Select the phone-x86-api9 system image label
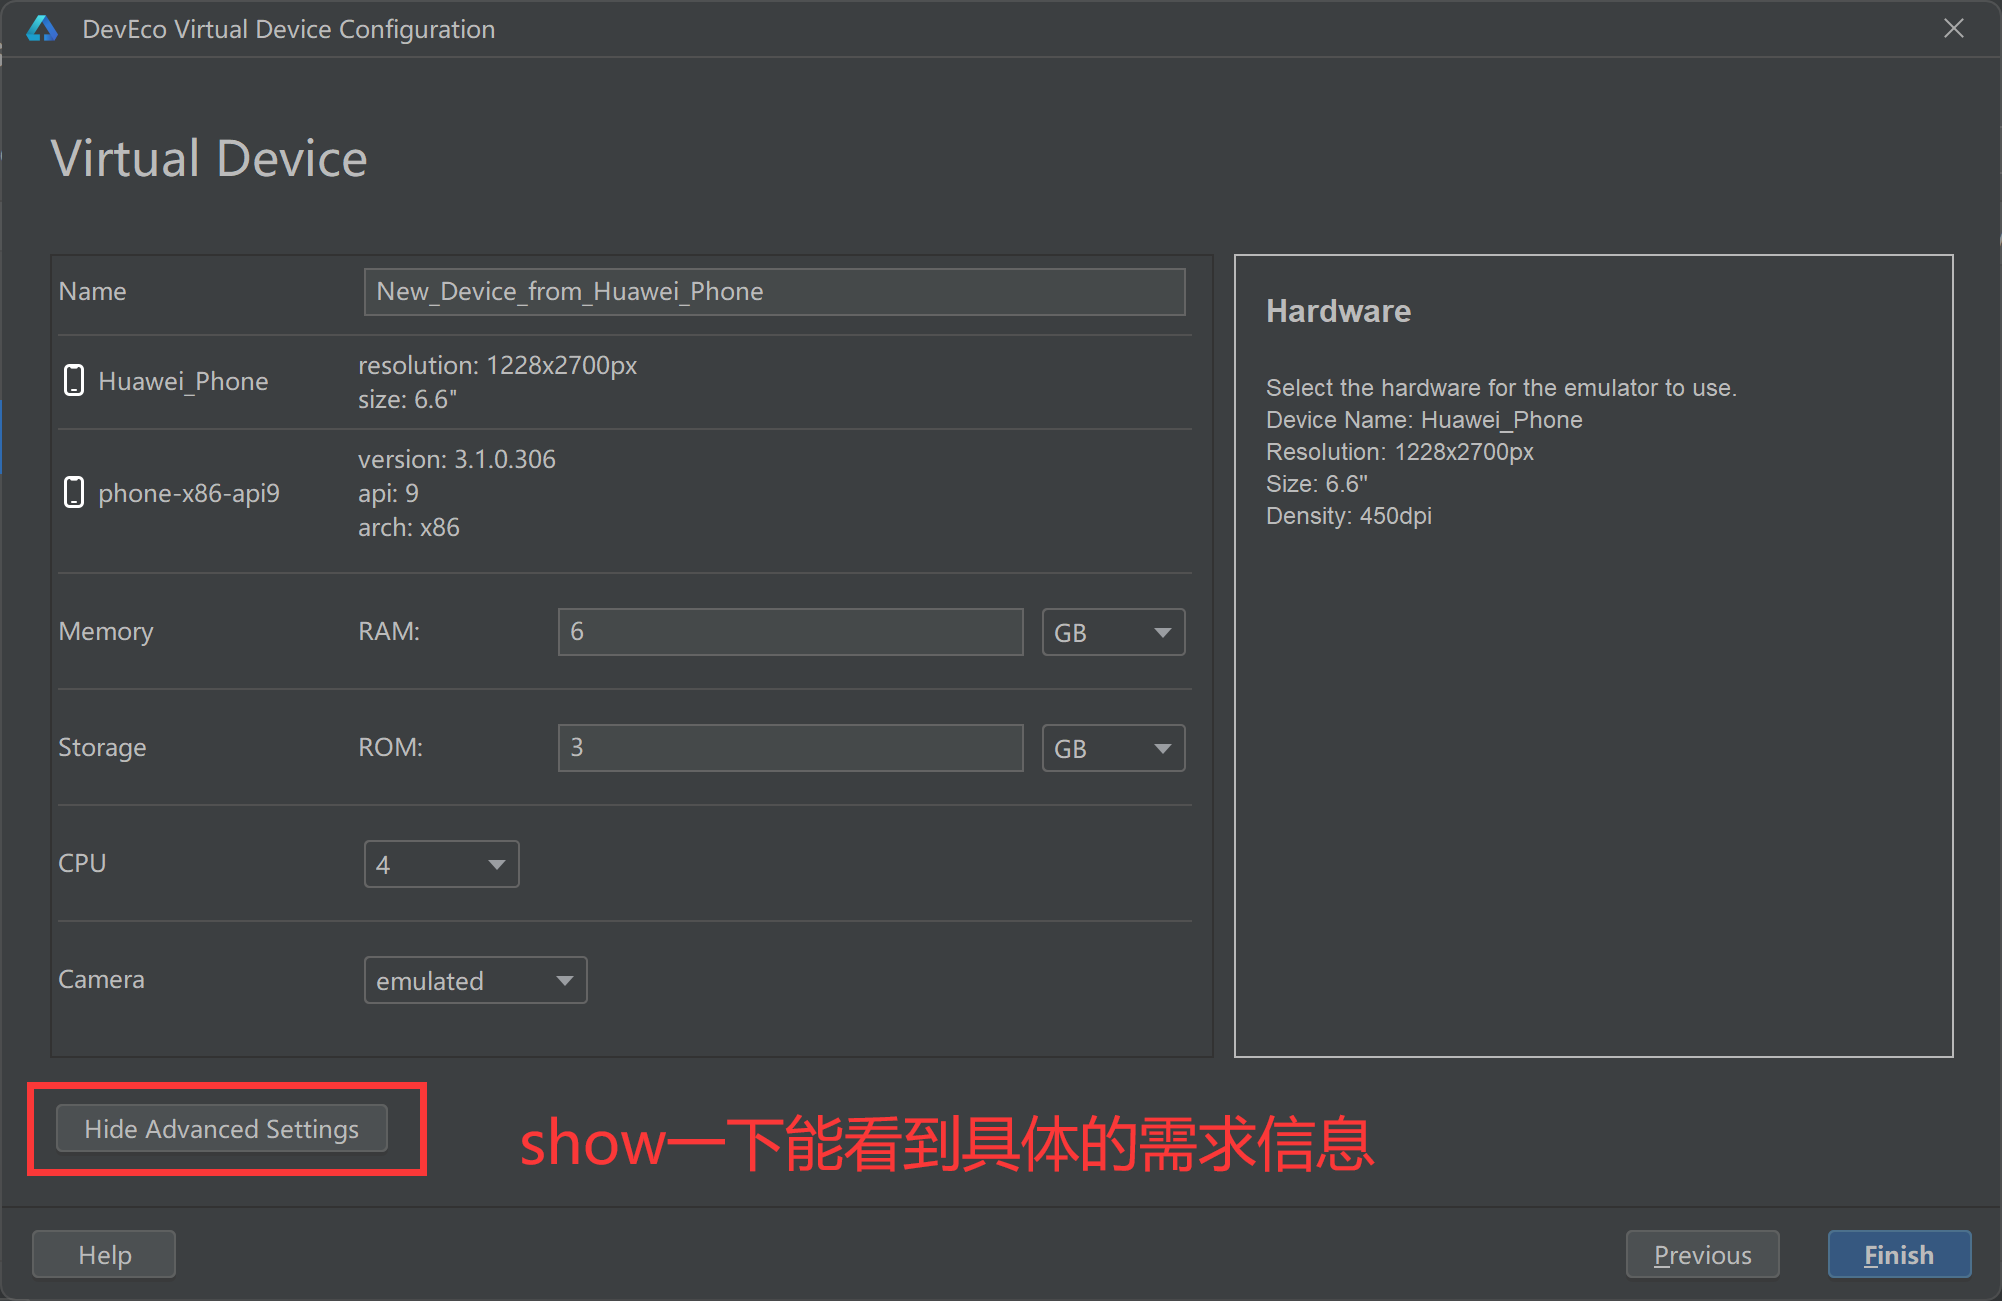Screen dimensions: 2002x1301 [189, 493]
